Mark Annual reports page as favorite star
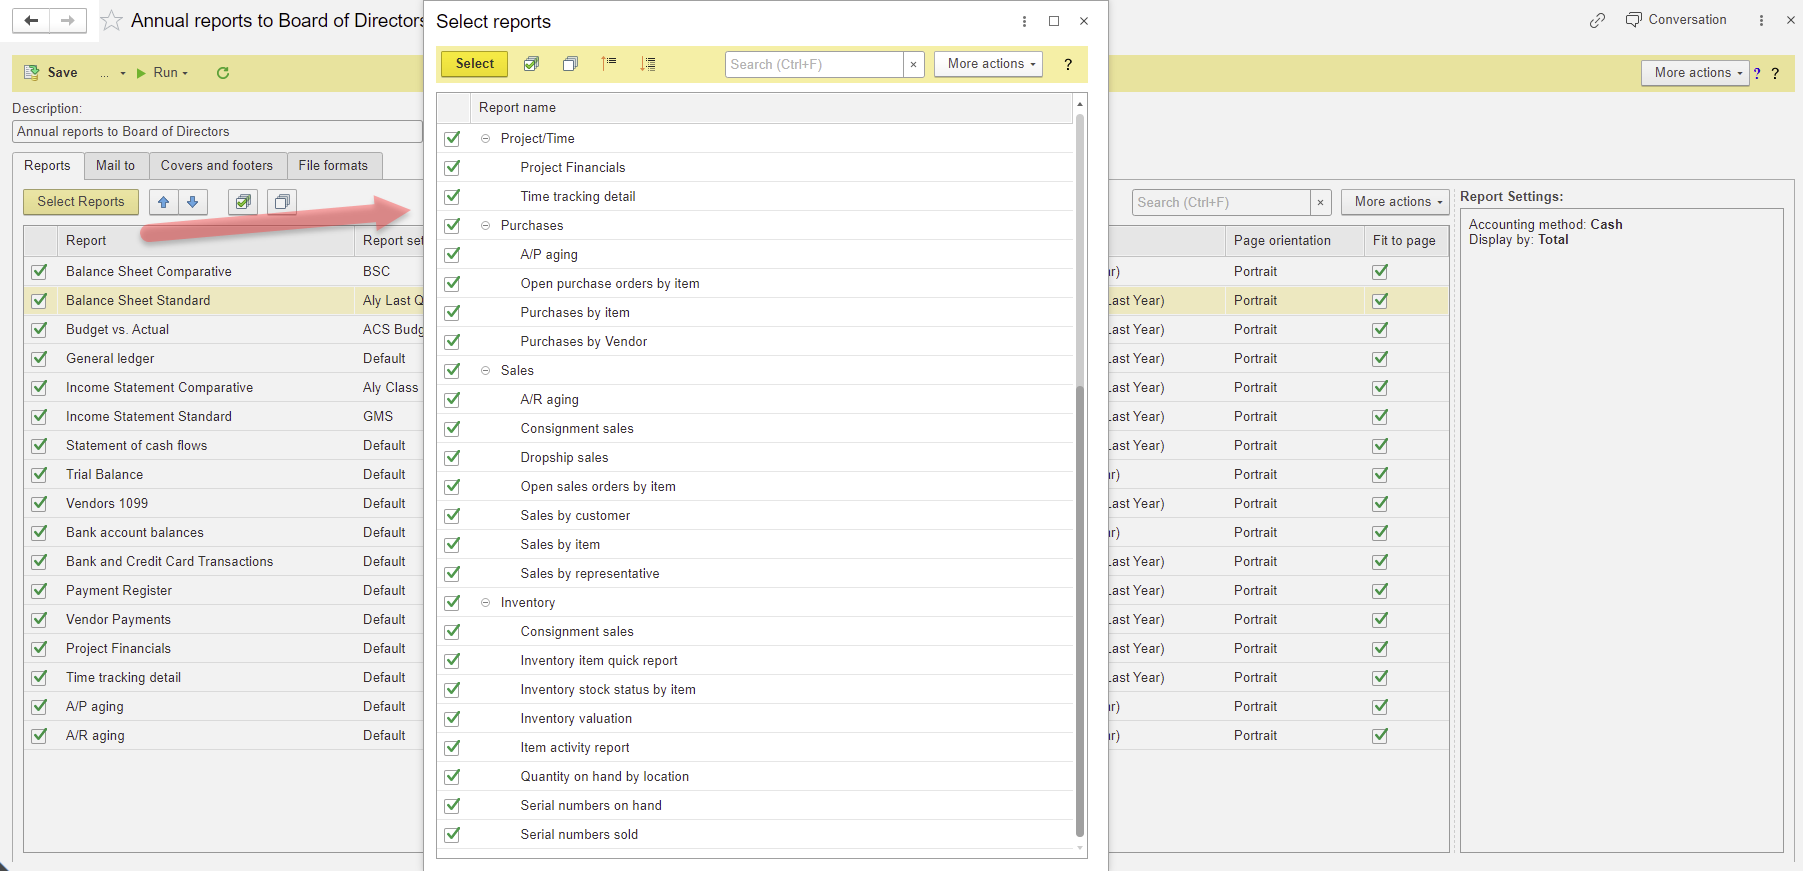 tap(111, 20)
